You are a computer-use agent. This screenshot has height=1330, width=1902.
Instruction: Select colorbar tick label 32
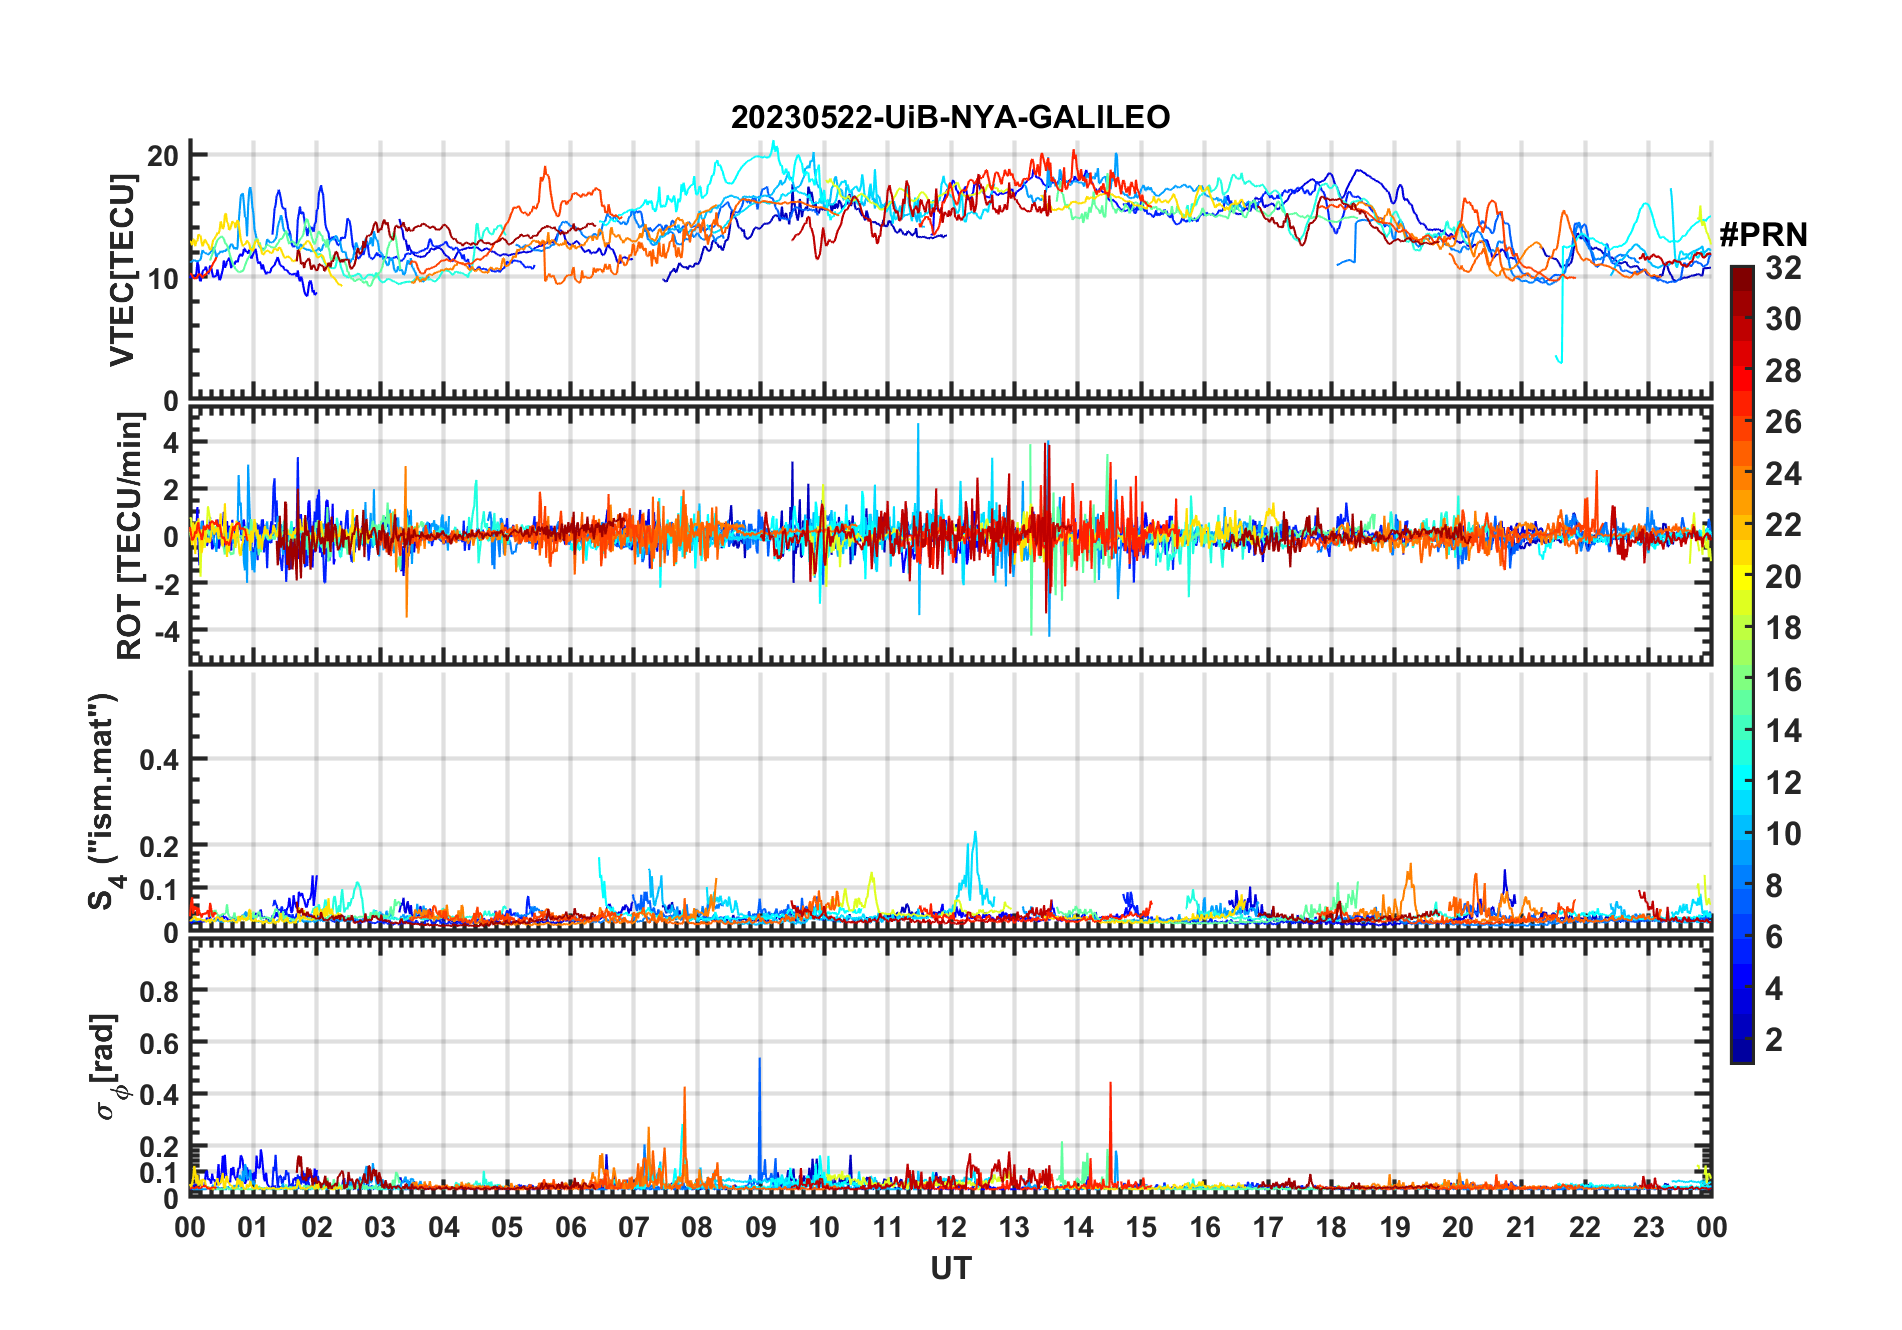1783,267
